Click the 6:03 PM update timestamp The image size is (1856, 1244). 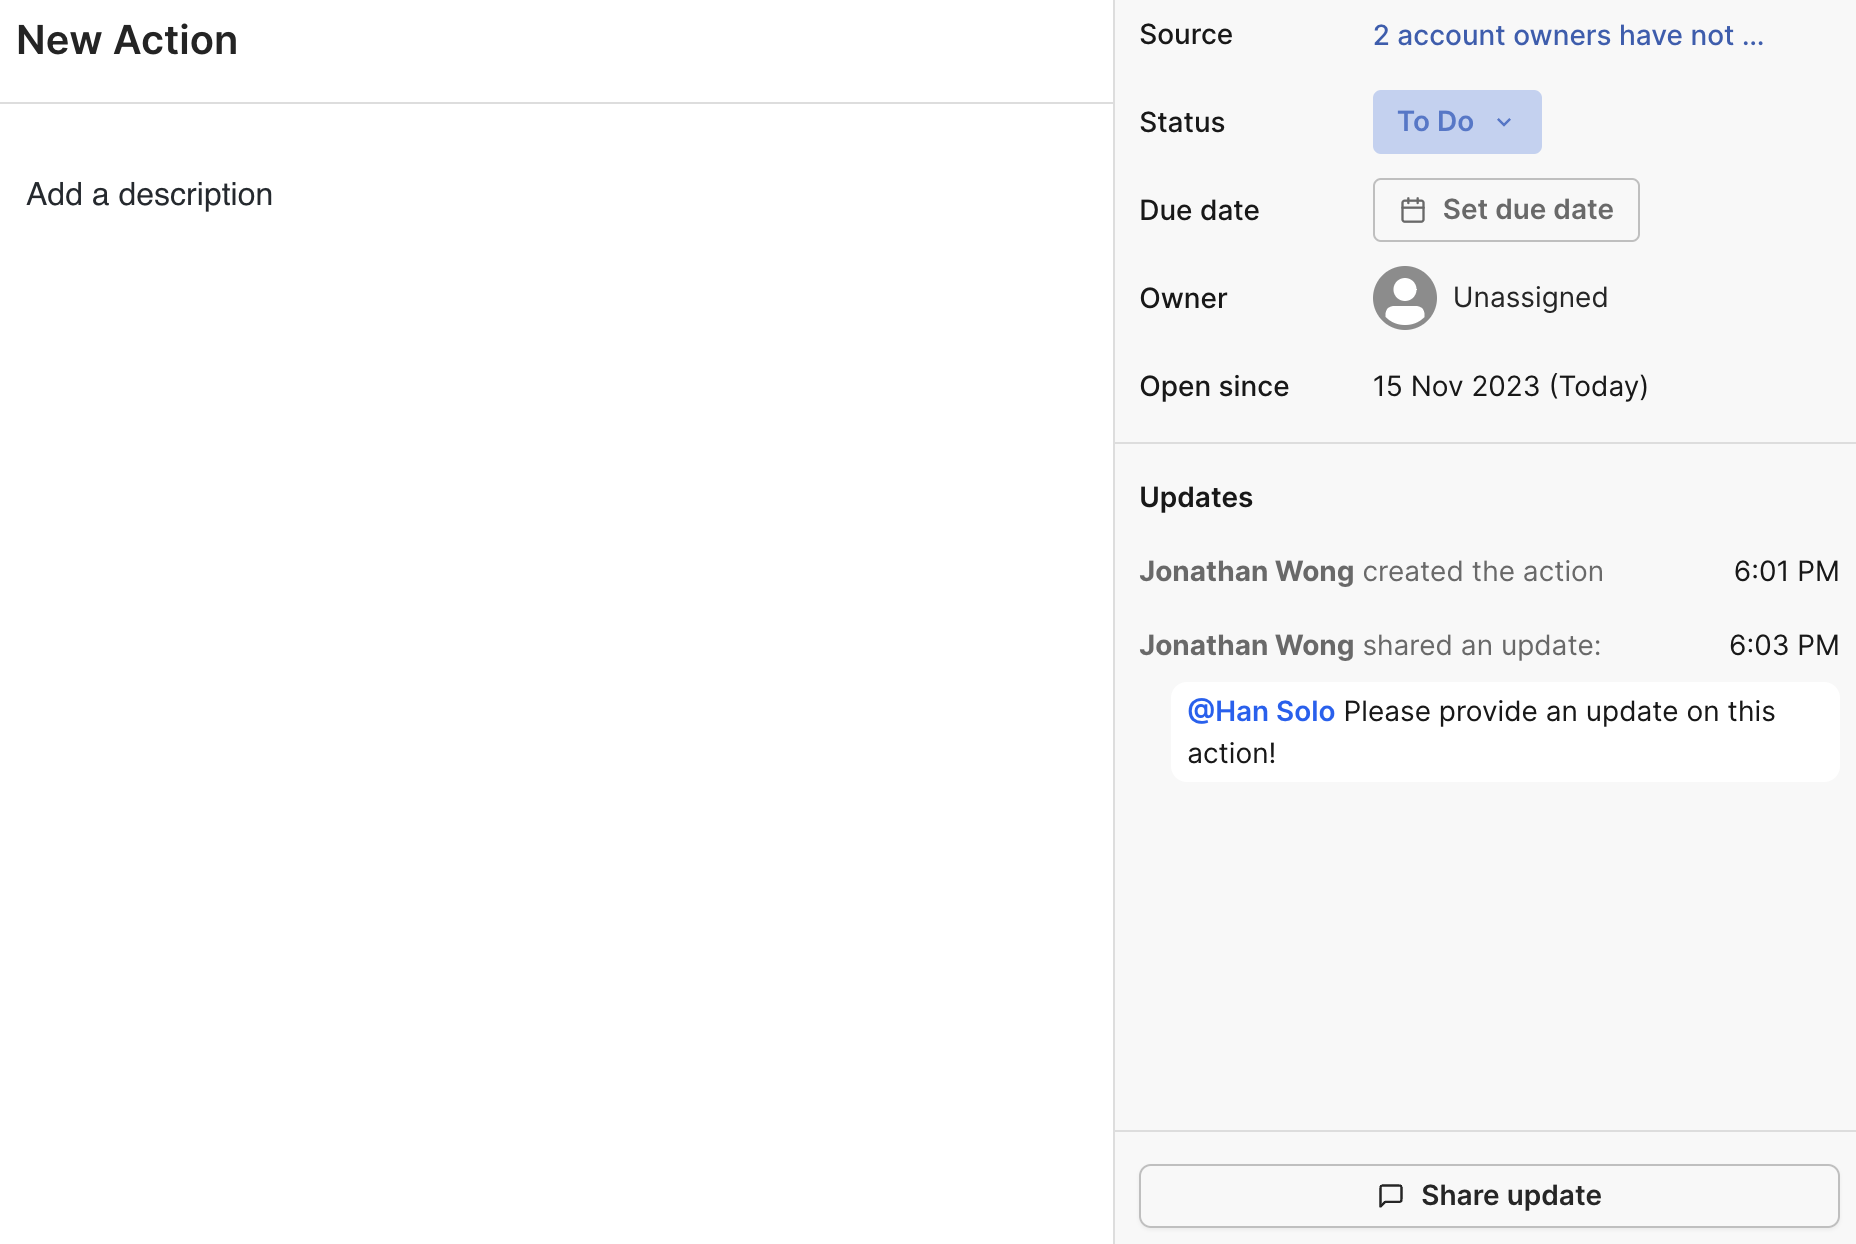(x=1784, y=645)
